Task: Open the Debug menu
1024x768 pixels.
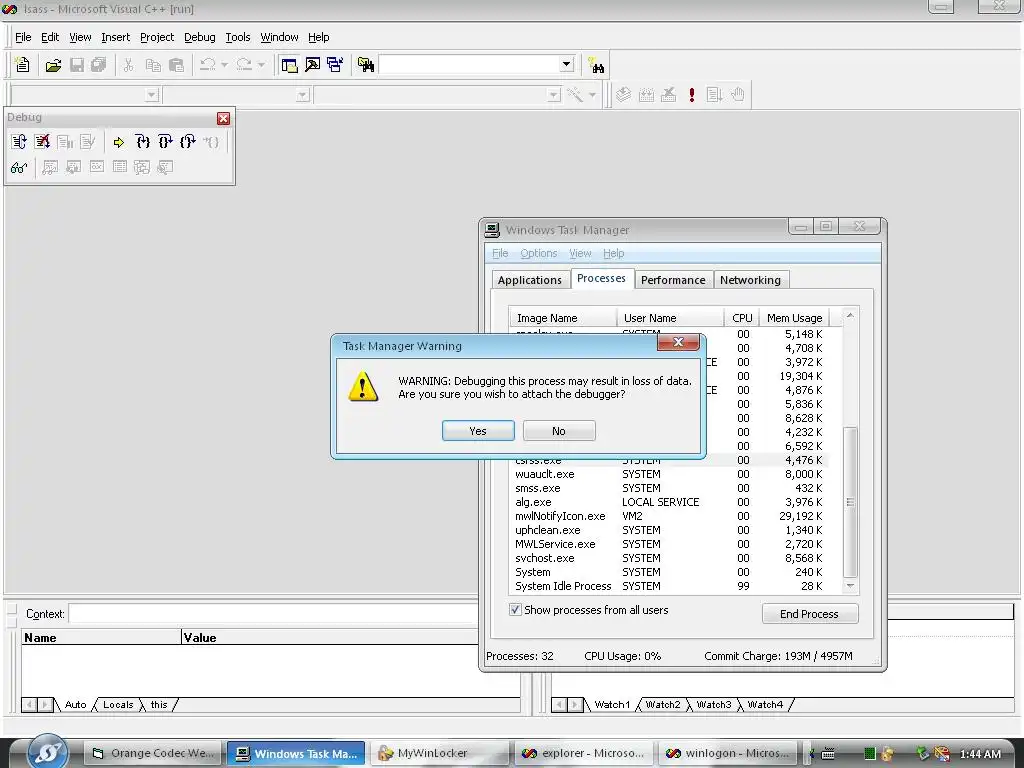Action: [x=199, y=37]
